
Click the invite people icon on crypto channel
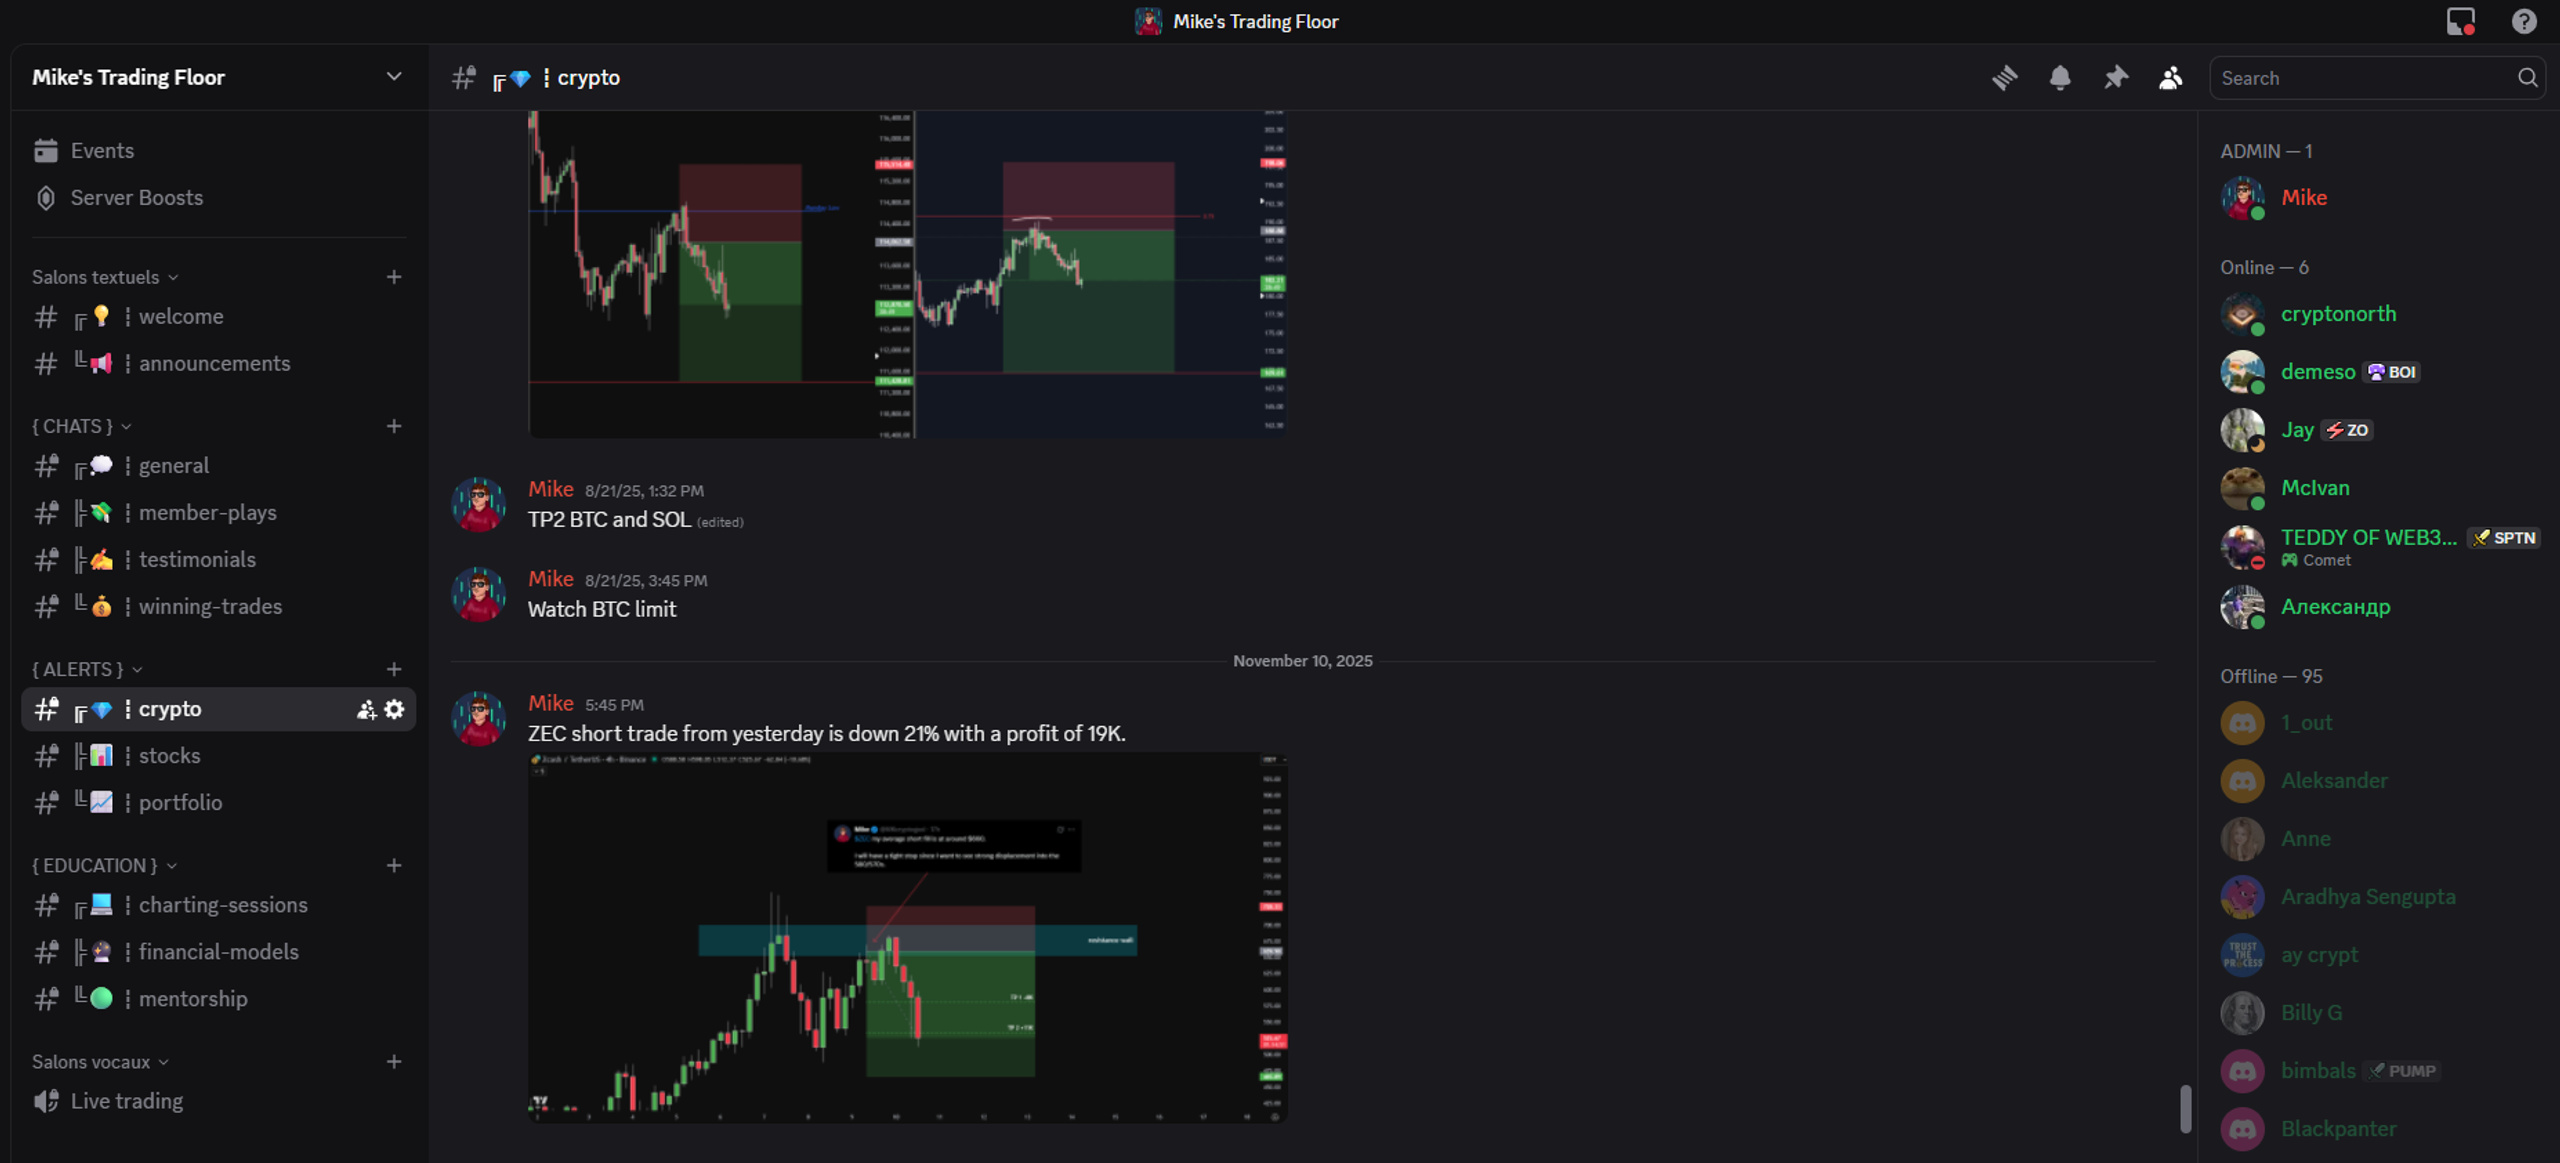(366, 709)
